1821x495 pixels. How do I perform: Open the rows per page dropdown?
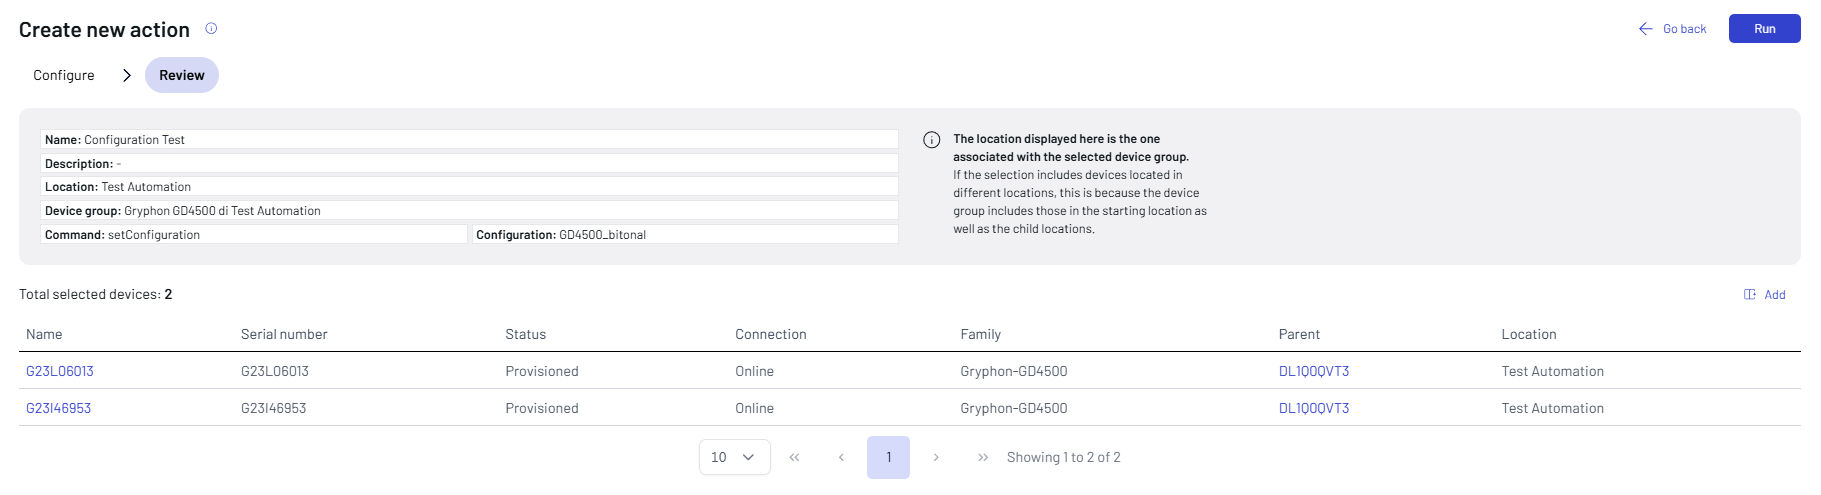tap(734, 458)
